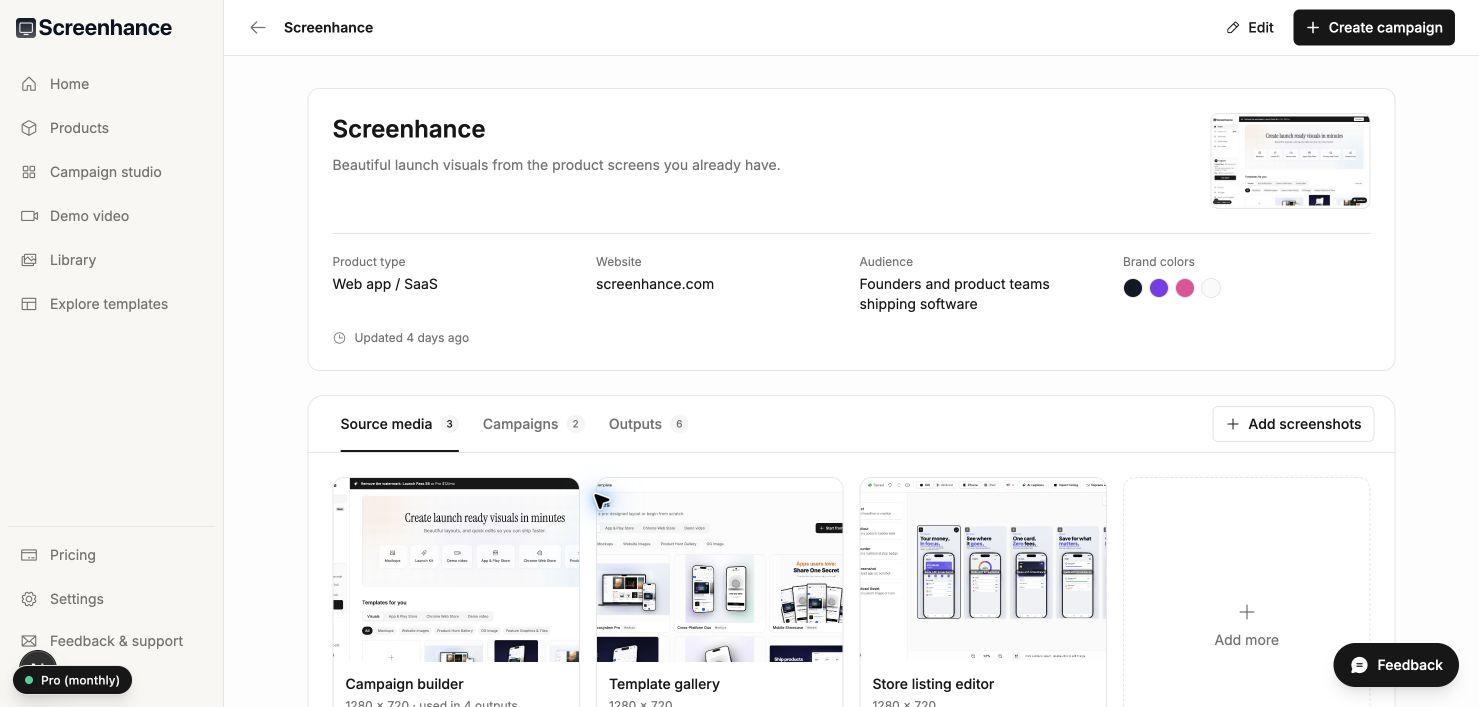Open Settings in the sidebar
Image resolution: width=1479 pixels, height=707 pixels.
pos(112,599)
